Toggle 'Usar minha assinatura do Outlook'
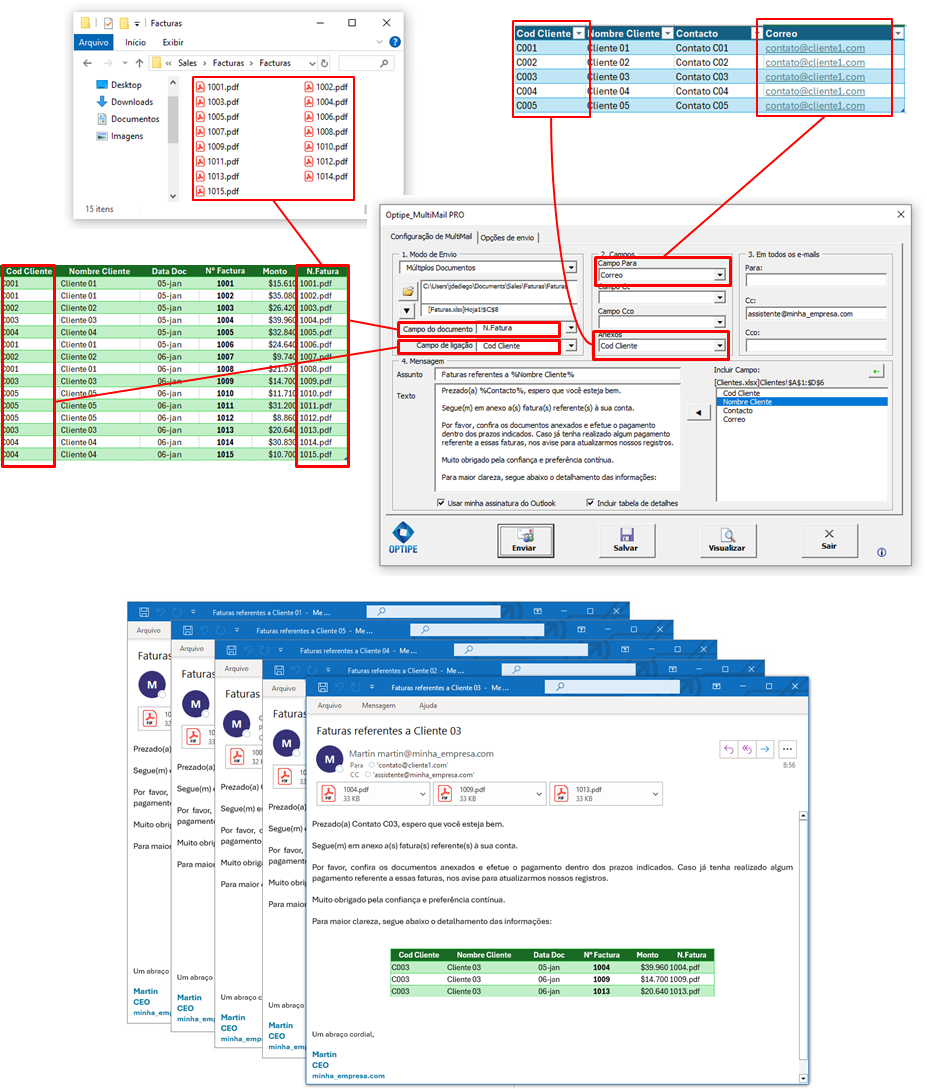 tap(440, 503)
